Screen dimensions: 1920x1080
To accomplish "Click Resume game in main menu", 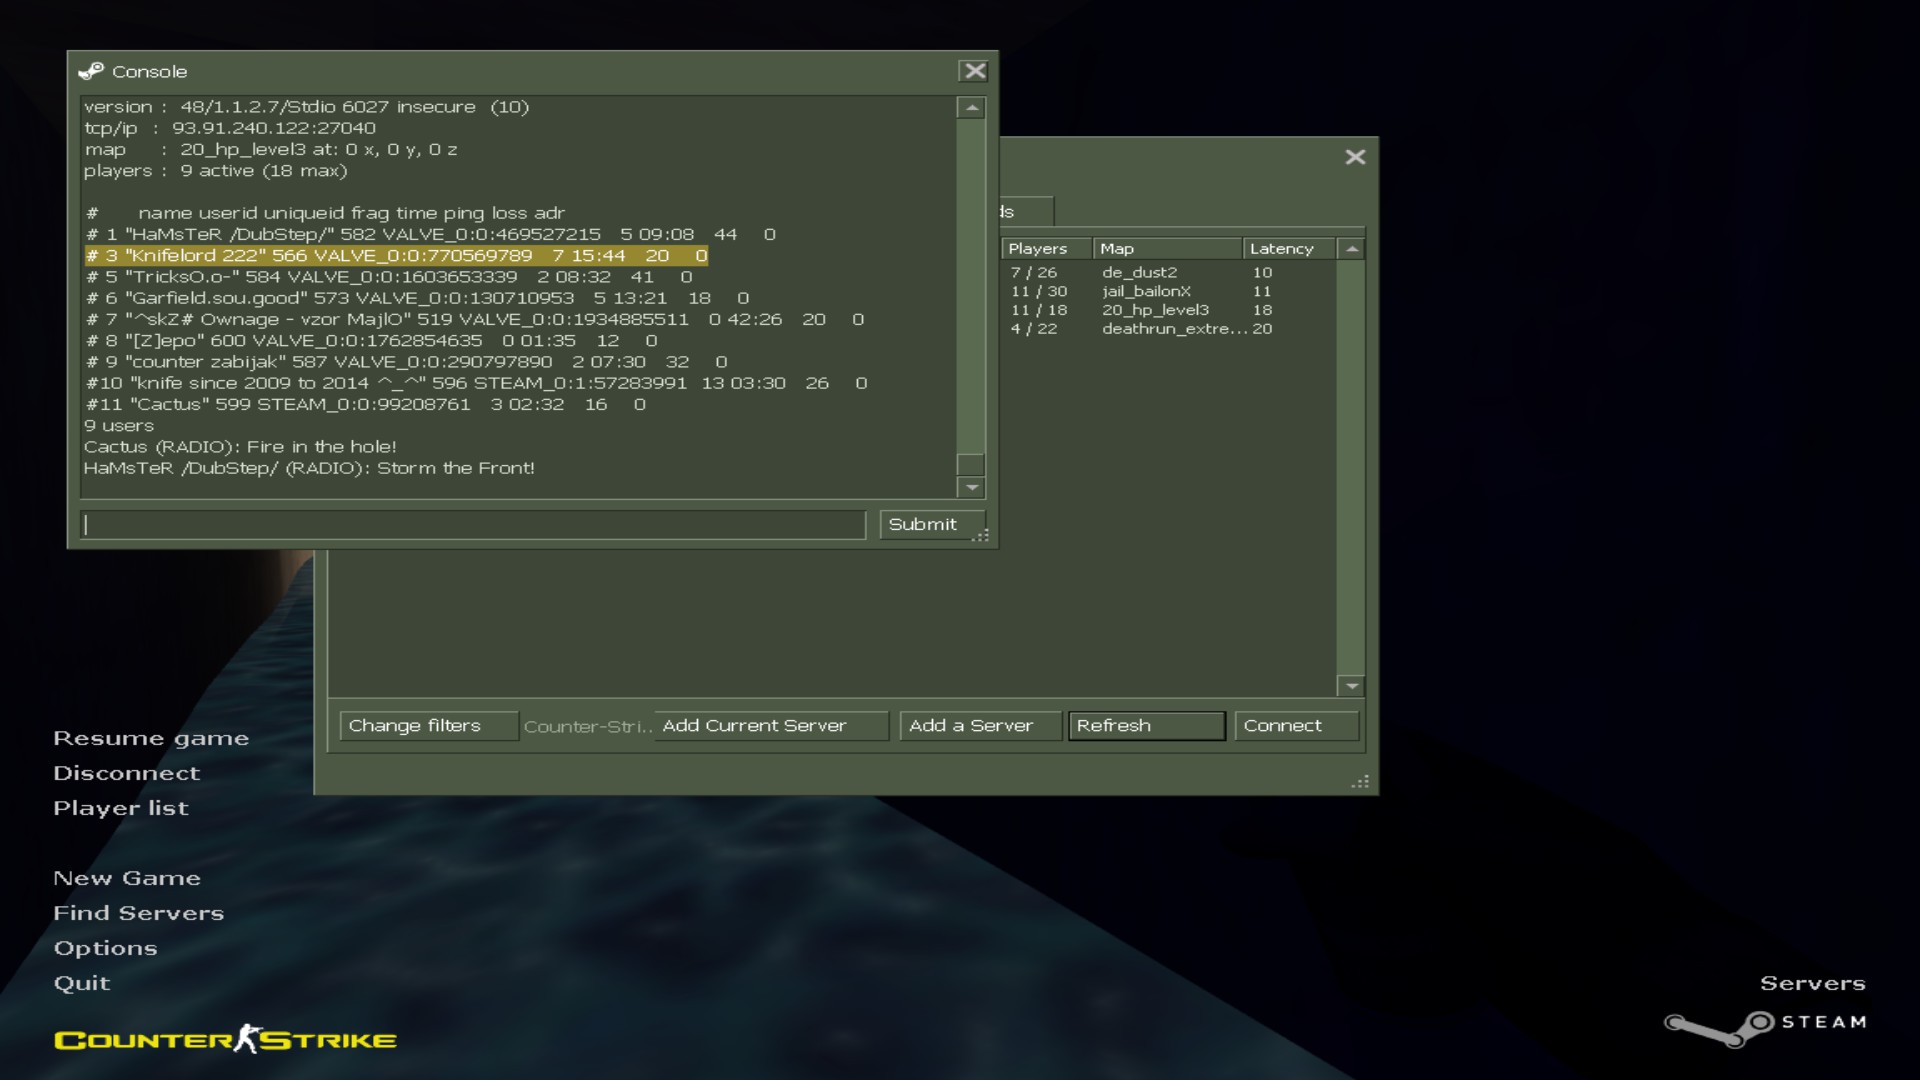I will [151, 738].
